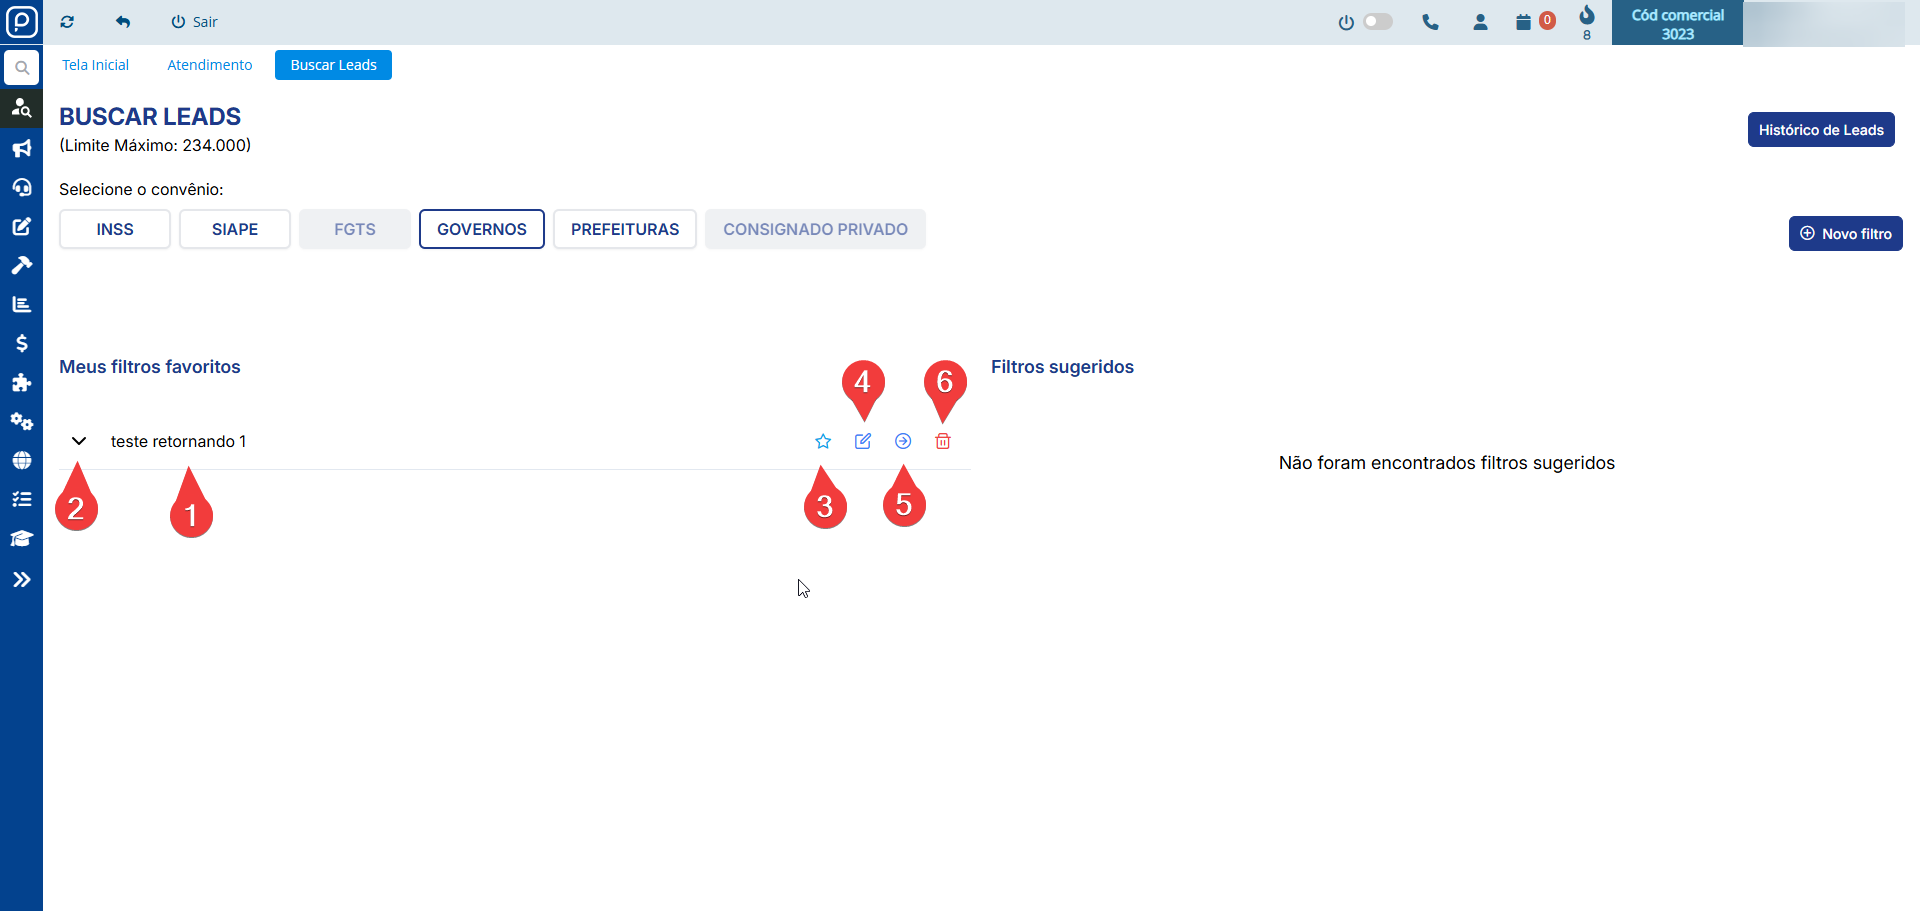
Task: Delete the filter using the red trash icon
Action: click(943, 441)
